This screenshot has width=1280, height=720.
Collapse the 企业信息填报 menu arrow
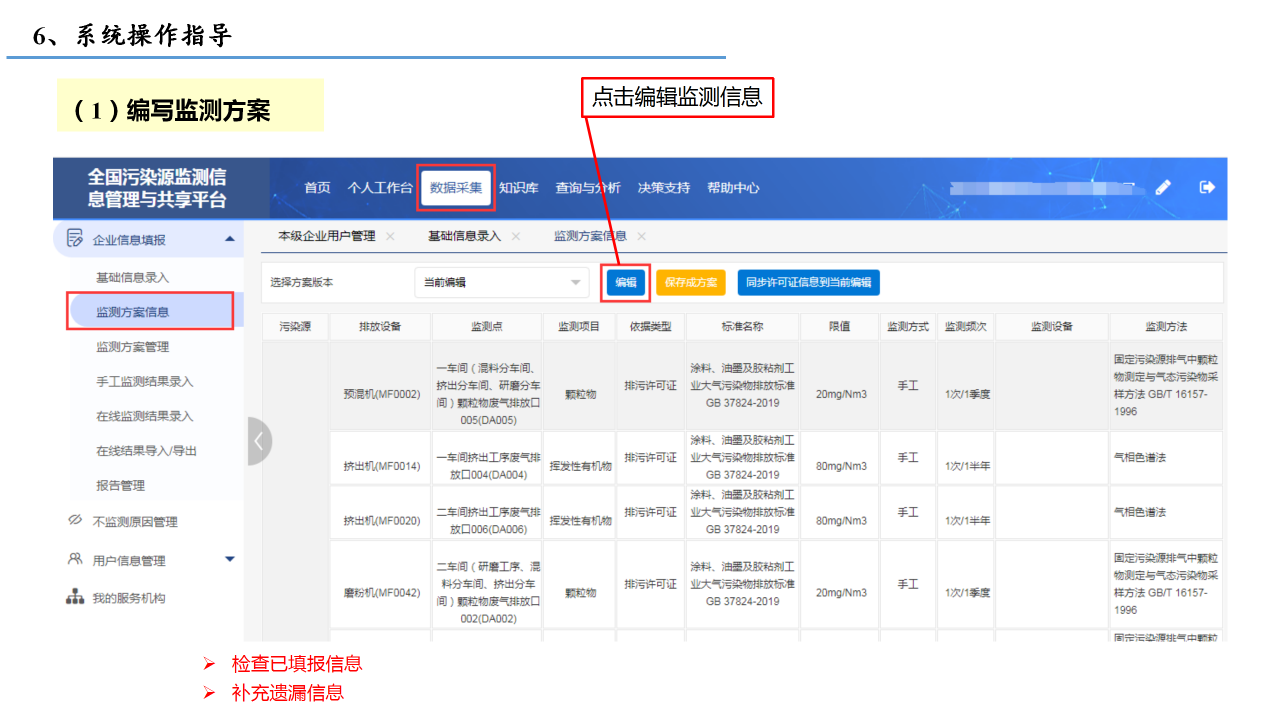(230, 239)
